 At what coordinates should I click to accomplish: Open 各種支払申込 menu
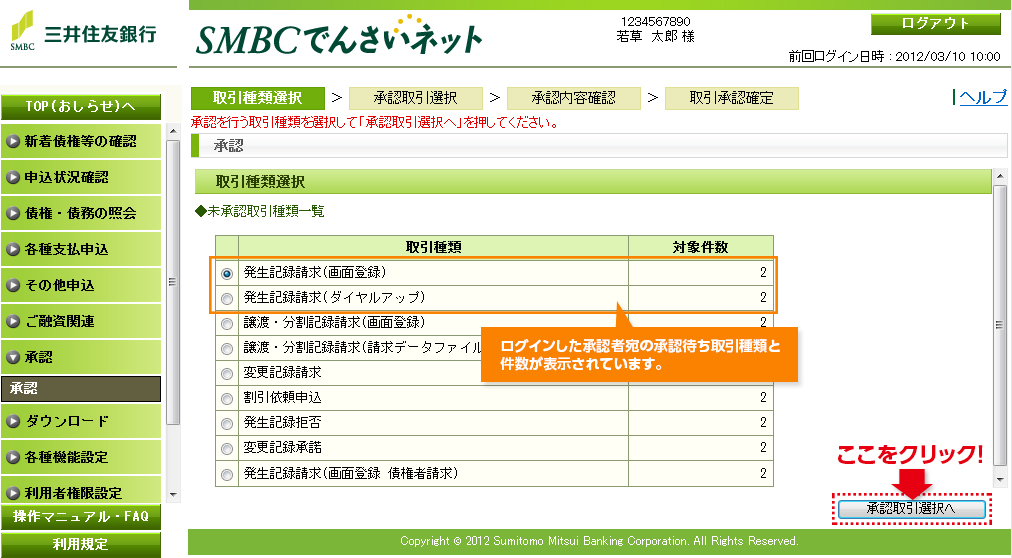click(81, 250)
